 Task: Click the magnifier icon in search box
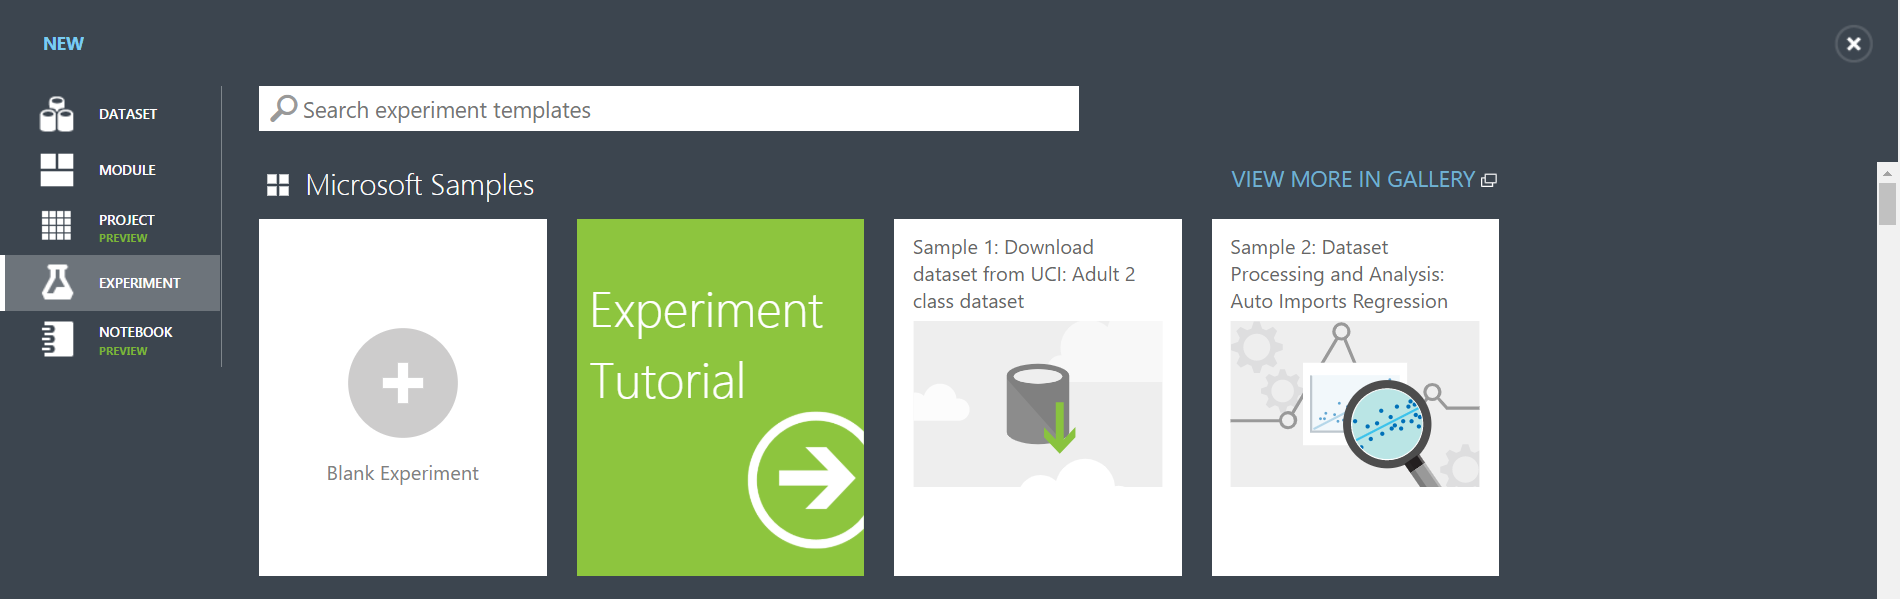pos(284,108)
